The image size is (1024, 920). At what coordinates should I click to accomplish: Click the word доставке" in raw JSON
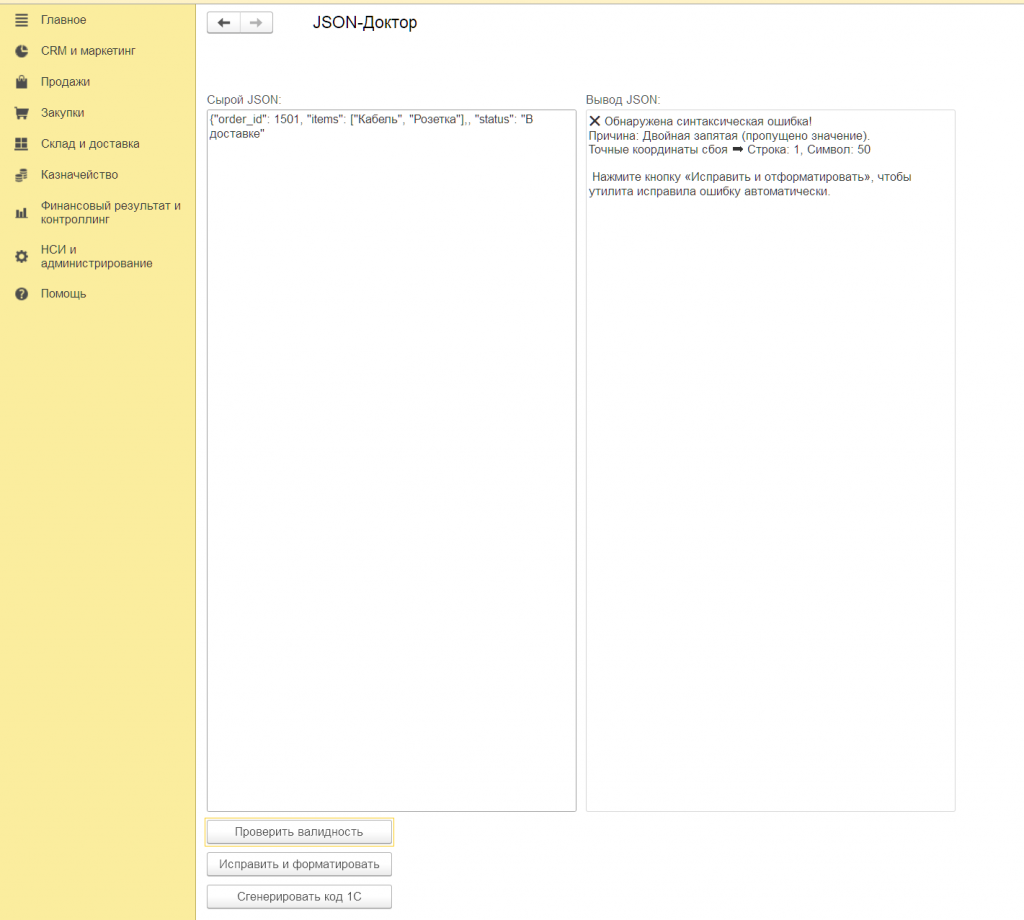click(x=237, y=134)
